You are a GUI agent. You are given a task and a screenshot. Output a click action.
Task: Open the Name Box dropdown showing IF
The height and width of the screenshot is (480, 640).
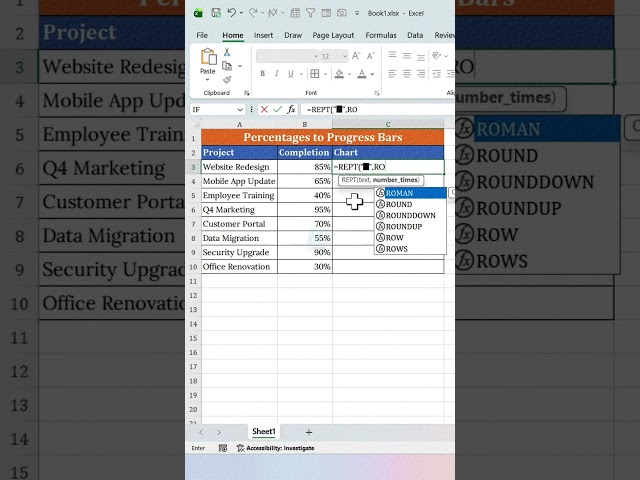point(240,109)
